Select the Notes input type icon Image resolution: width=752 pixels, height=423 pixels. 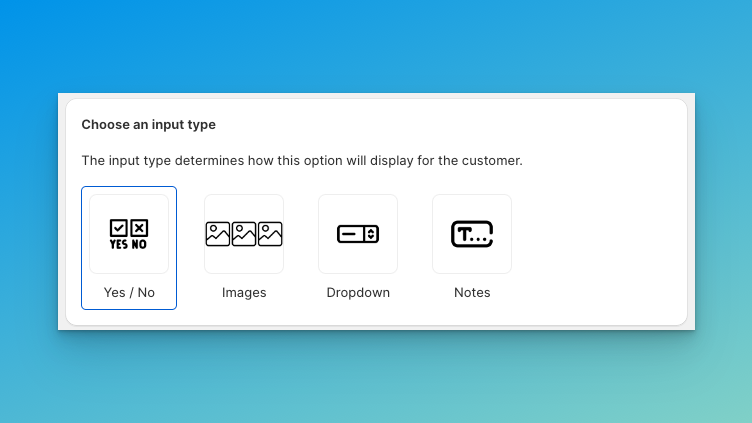click(x=472, y=234)
